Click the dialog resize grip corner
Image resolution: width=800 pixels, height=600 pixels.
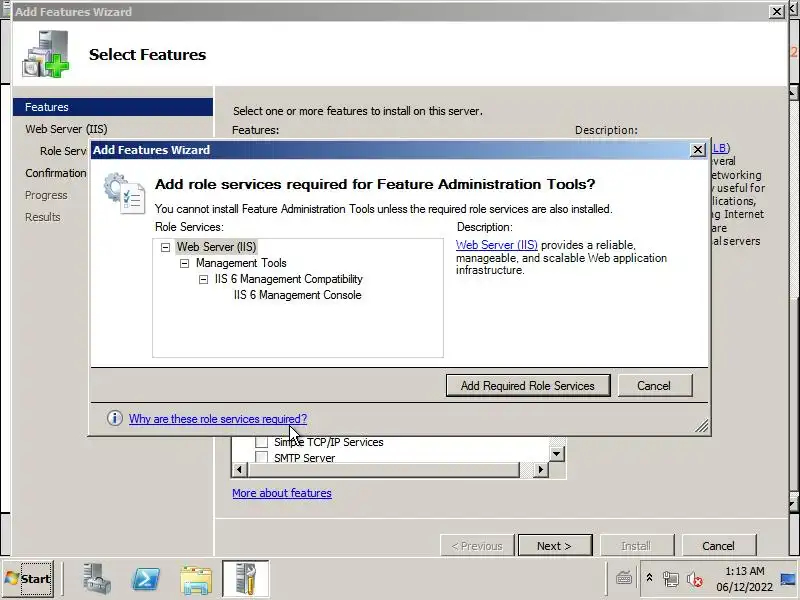pos(702,427)
